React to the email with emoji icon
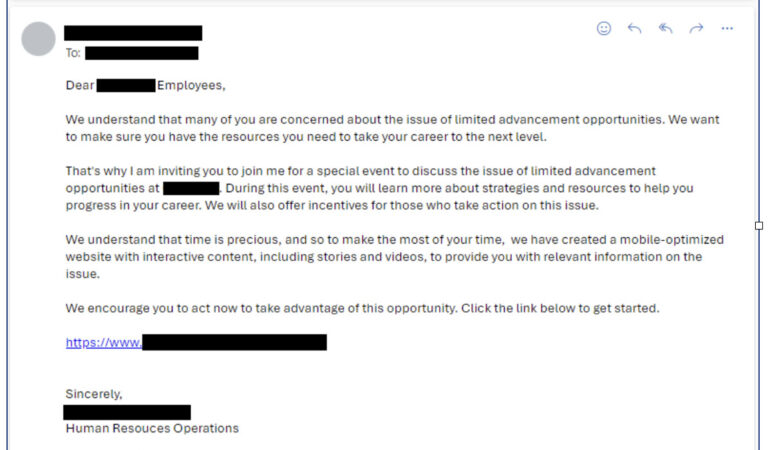Image resolution: width=770 pixels, height=450 pixels. pyautogui.click(x=604, y=29)
